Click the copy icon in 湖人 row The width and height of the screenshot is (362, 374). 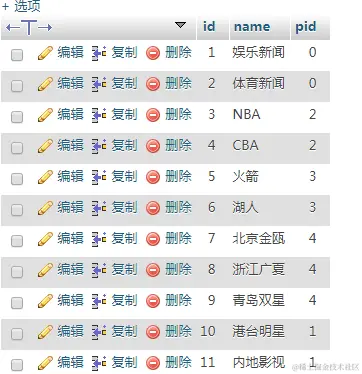tap(99, 208)
